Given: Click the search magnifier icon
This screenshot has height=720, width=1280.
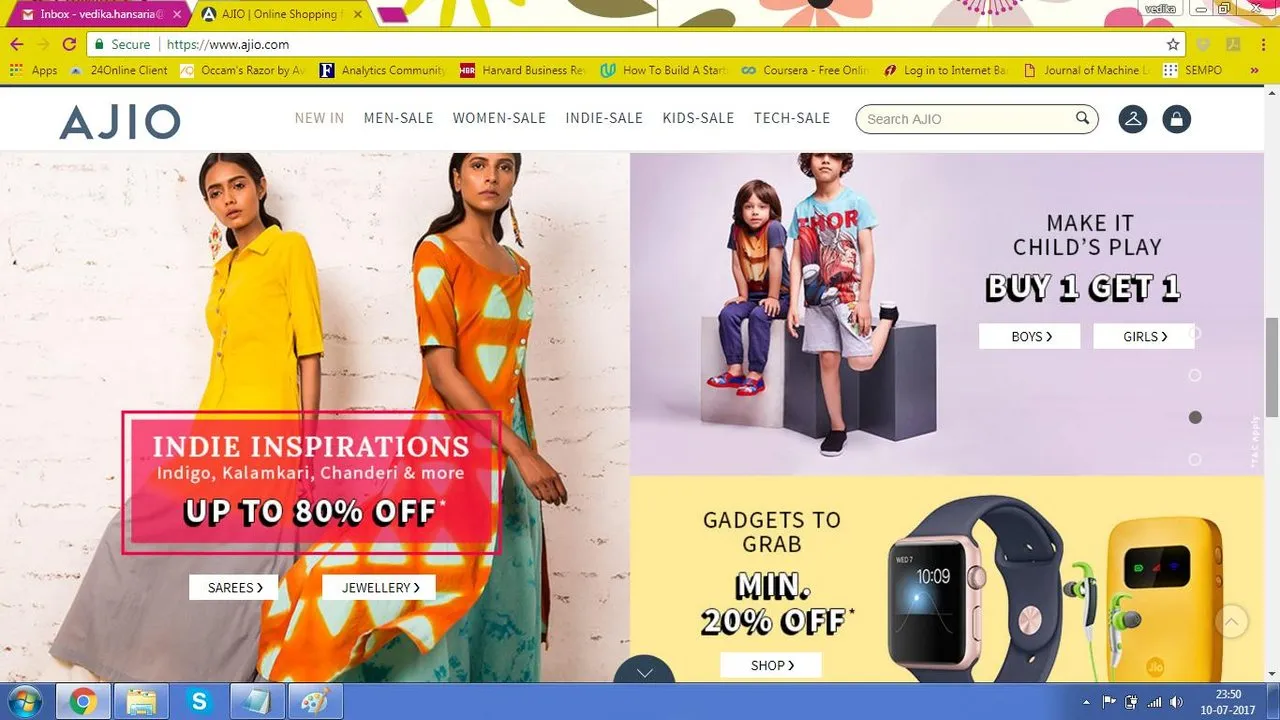Looking at the screenshot, I should (x=1082, y=118).
